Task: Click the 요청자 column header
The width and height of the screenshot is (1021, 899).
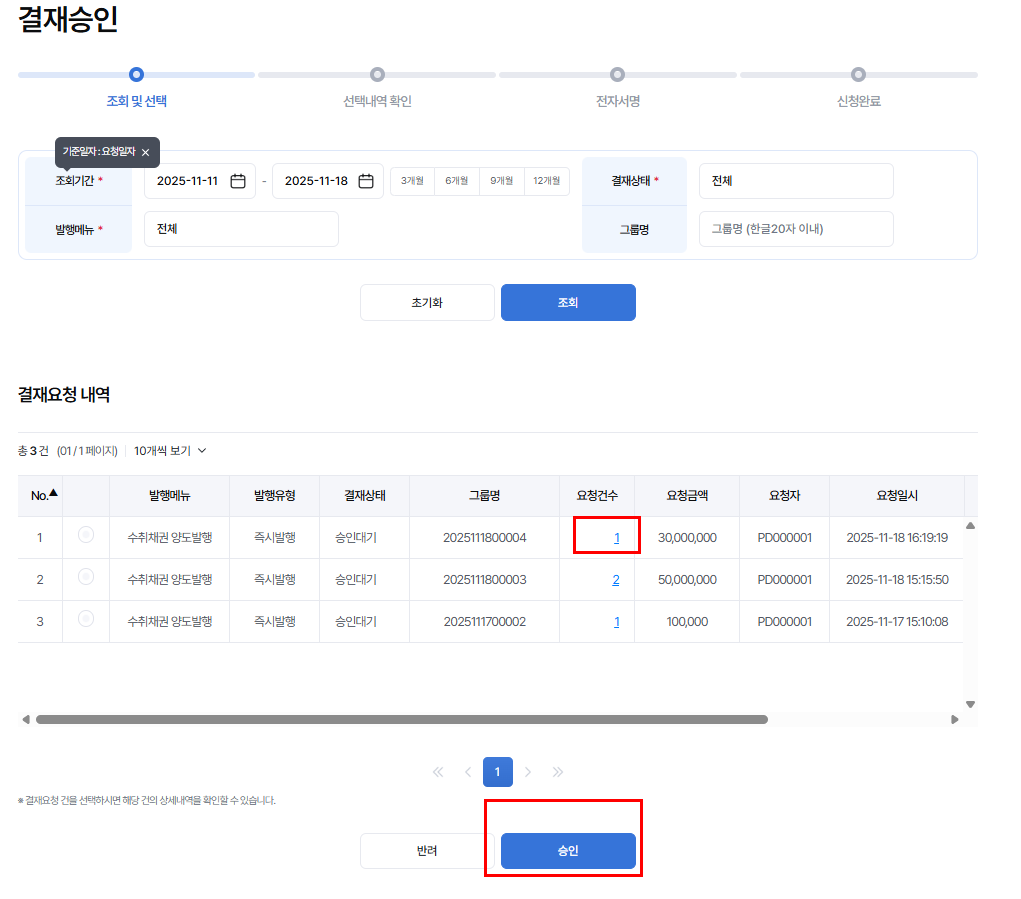Action: [784, 496]
